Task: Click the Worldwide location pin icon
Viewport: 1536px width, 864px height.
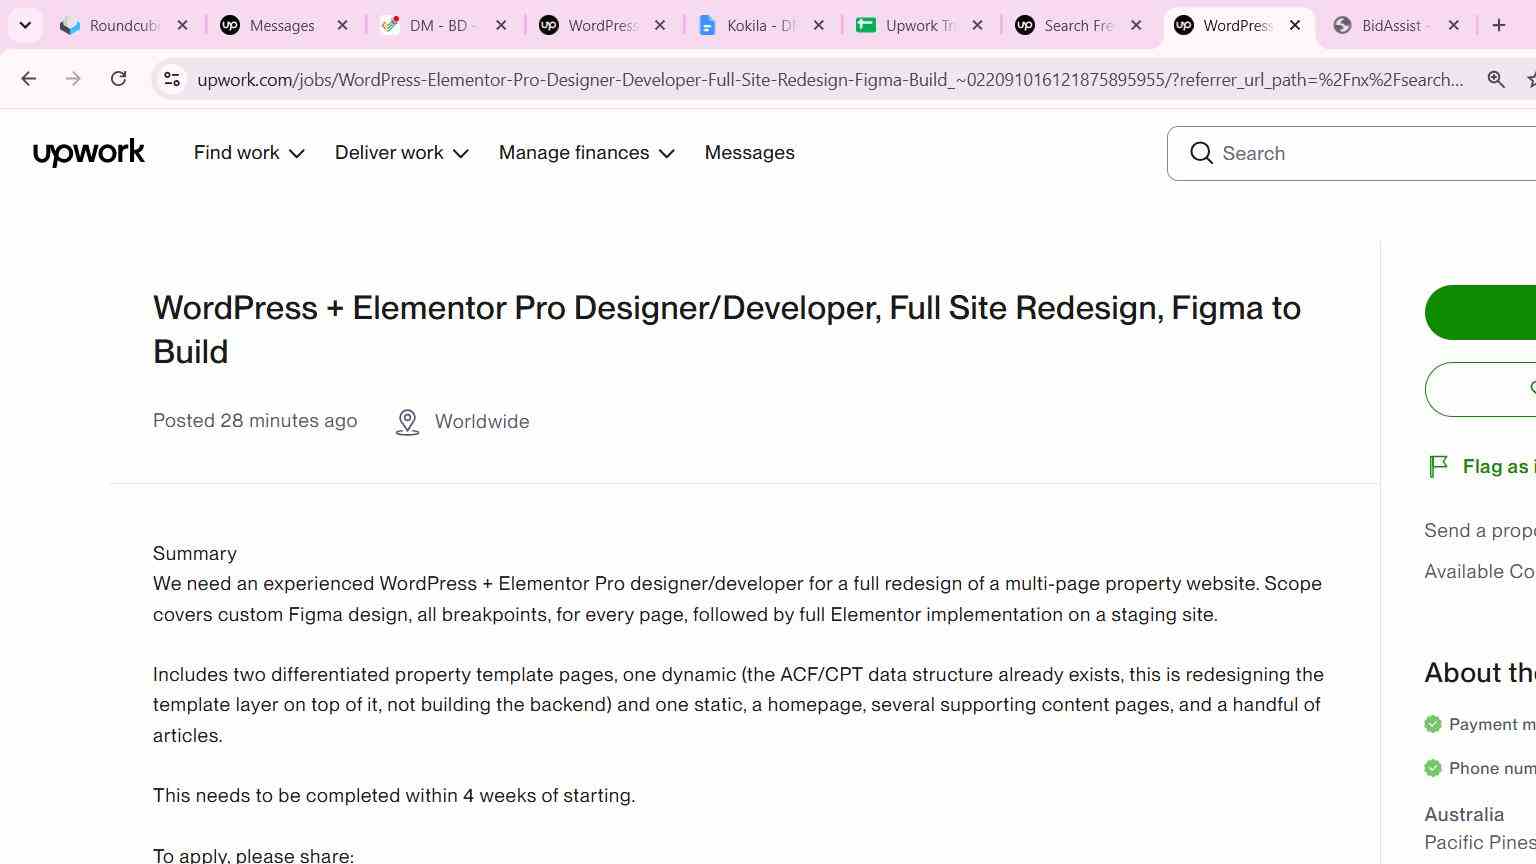Action: (407, 422)
